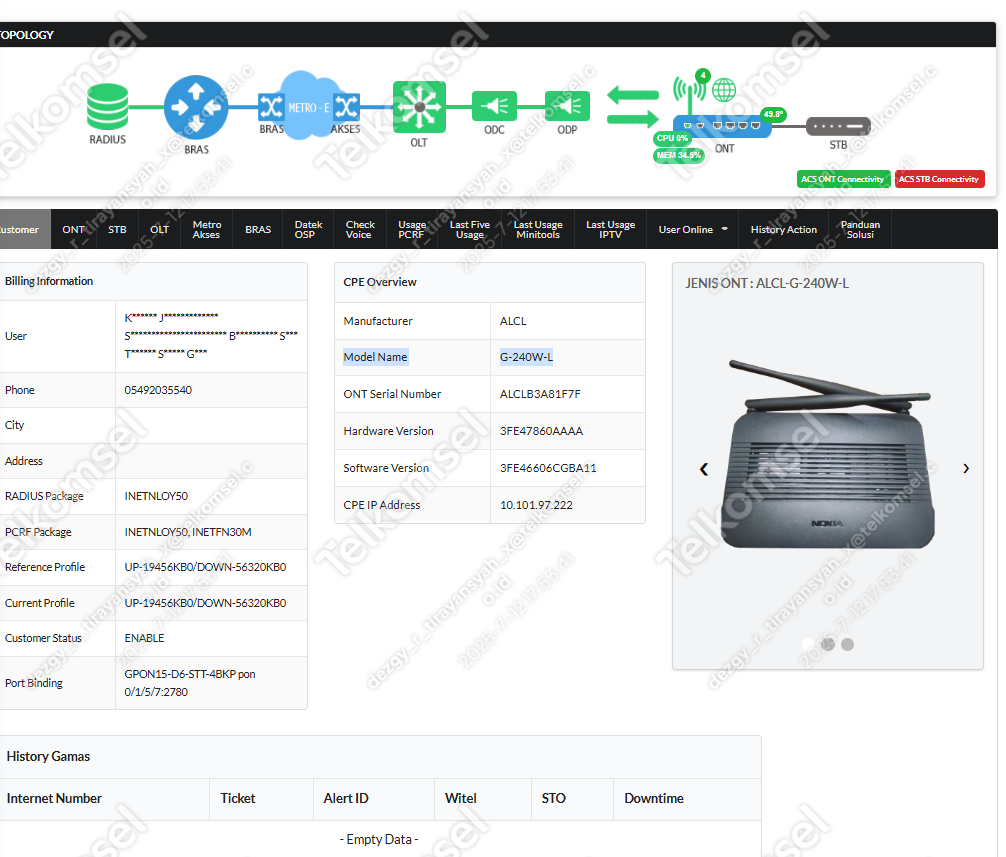
Task: Click the STO column header
Action: click(553, 799)
